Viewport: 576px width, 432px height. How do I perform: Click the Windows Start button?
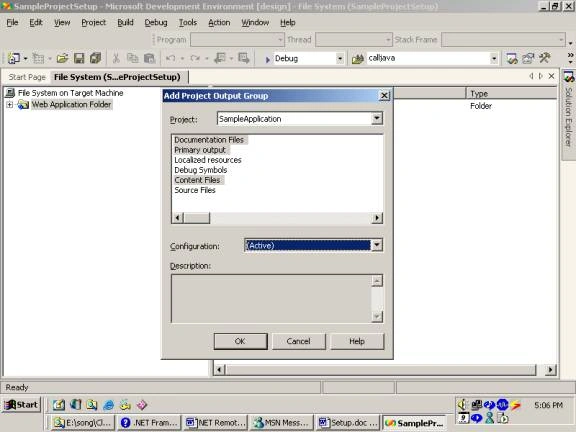click(x=21, y=405)
